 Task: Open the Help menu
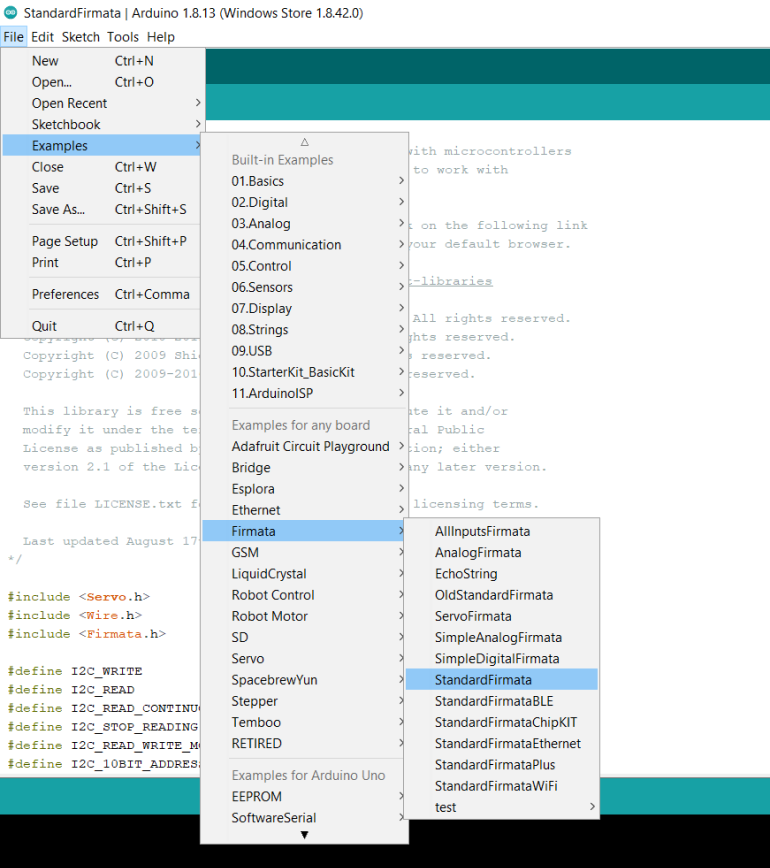click(x=160, y=37)
